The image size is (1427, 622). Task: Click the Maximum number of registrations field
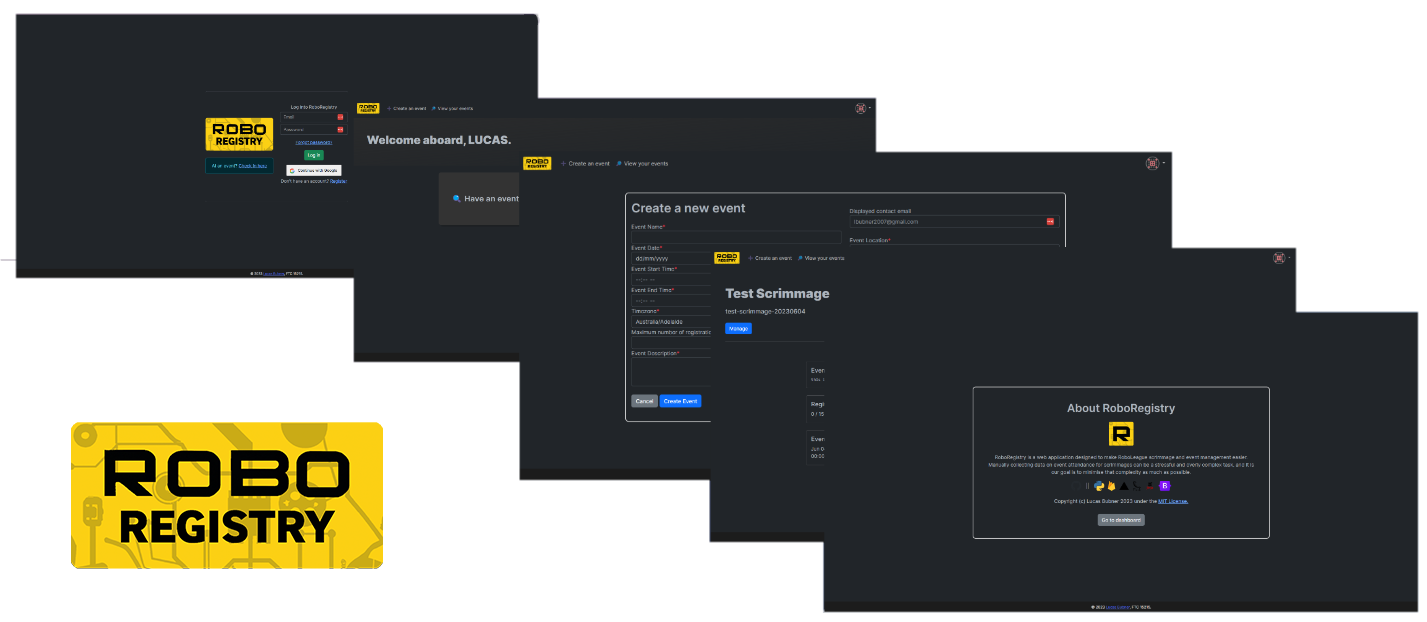pos(671,343)
